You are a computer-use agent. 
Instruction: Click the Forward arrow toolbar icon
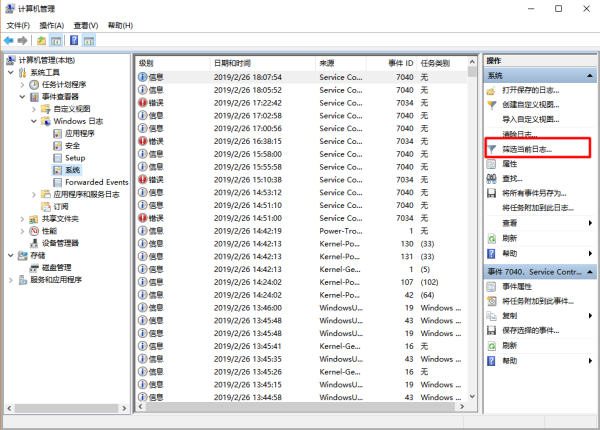pyautogui.click(x=23, y=40)
